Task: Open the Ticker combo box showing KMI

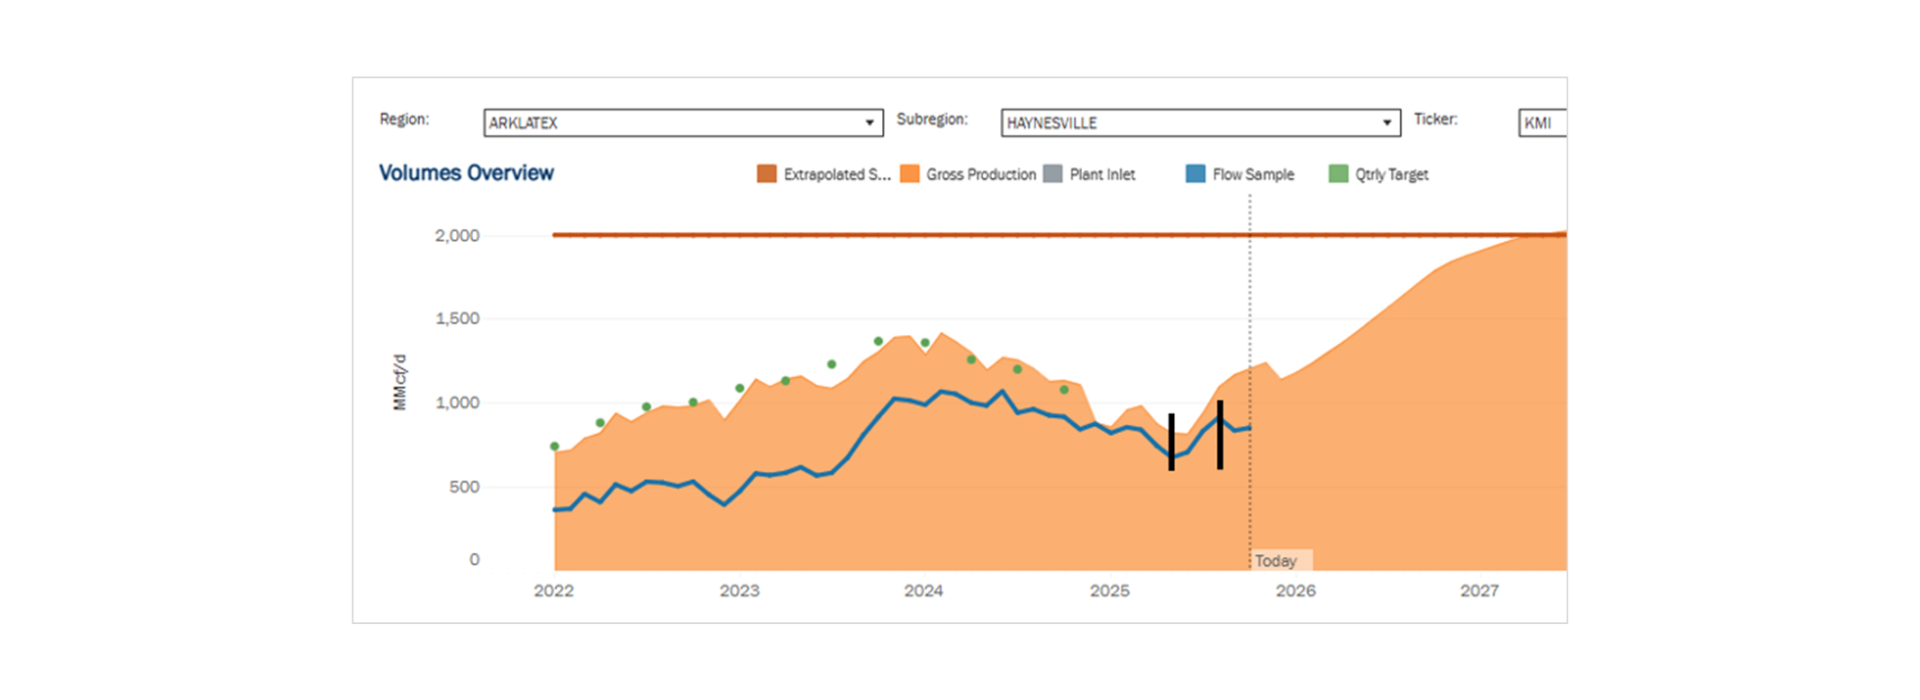Action: pyautogui.click(x=1541, y=123)
